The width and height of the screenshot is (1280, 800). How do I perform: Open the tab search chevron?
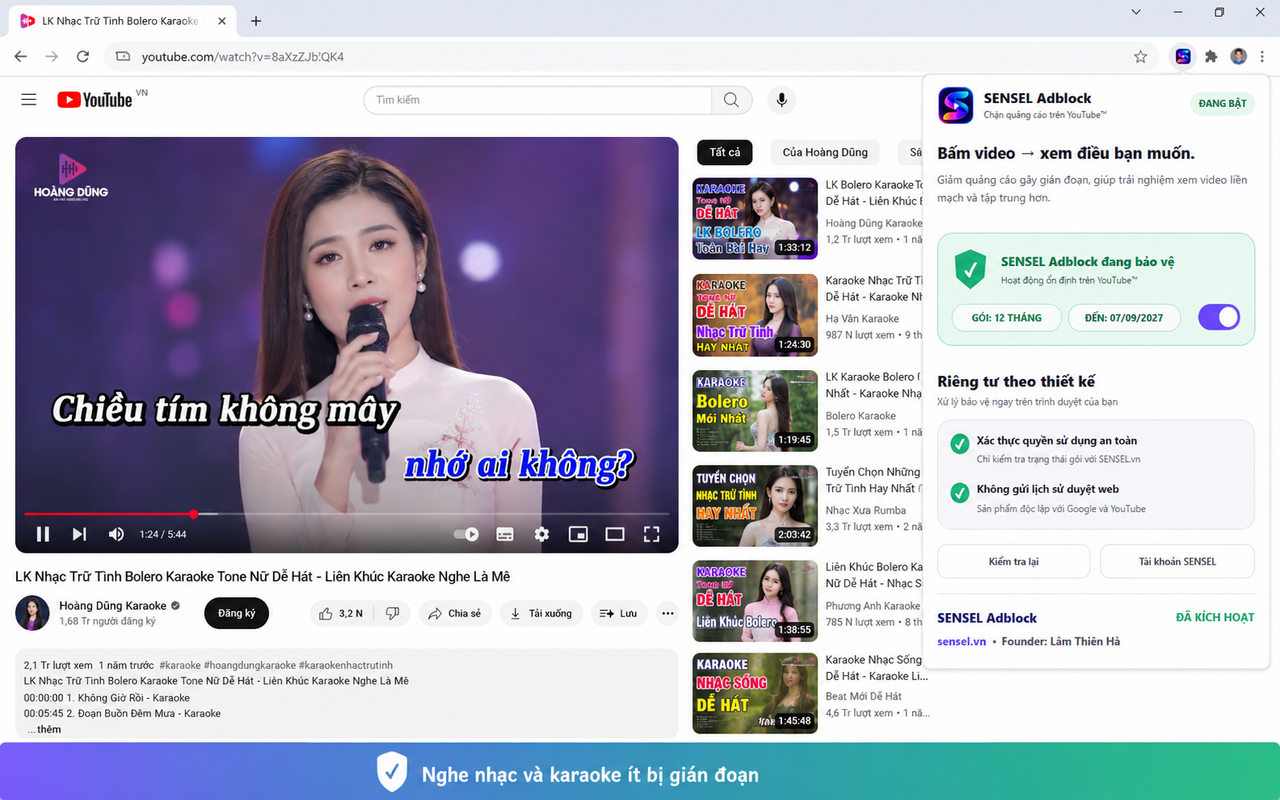pyautogui.click(x=1136, y=12)
